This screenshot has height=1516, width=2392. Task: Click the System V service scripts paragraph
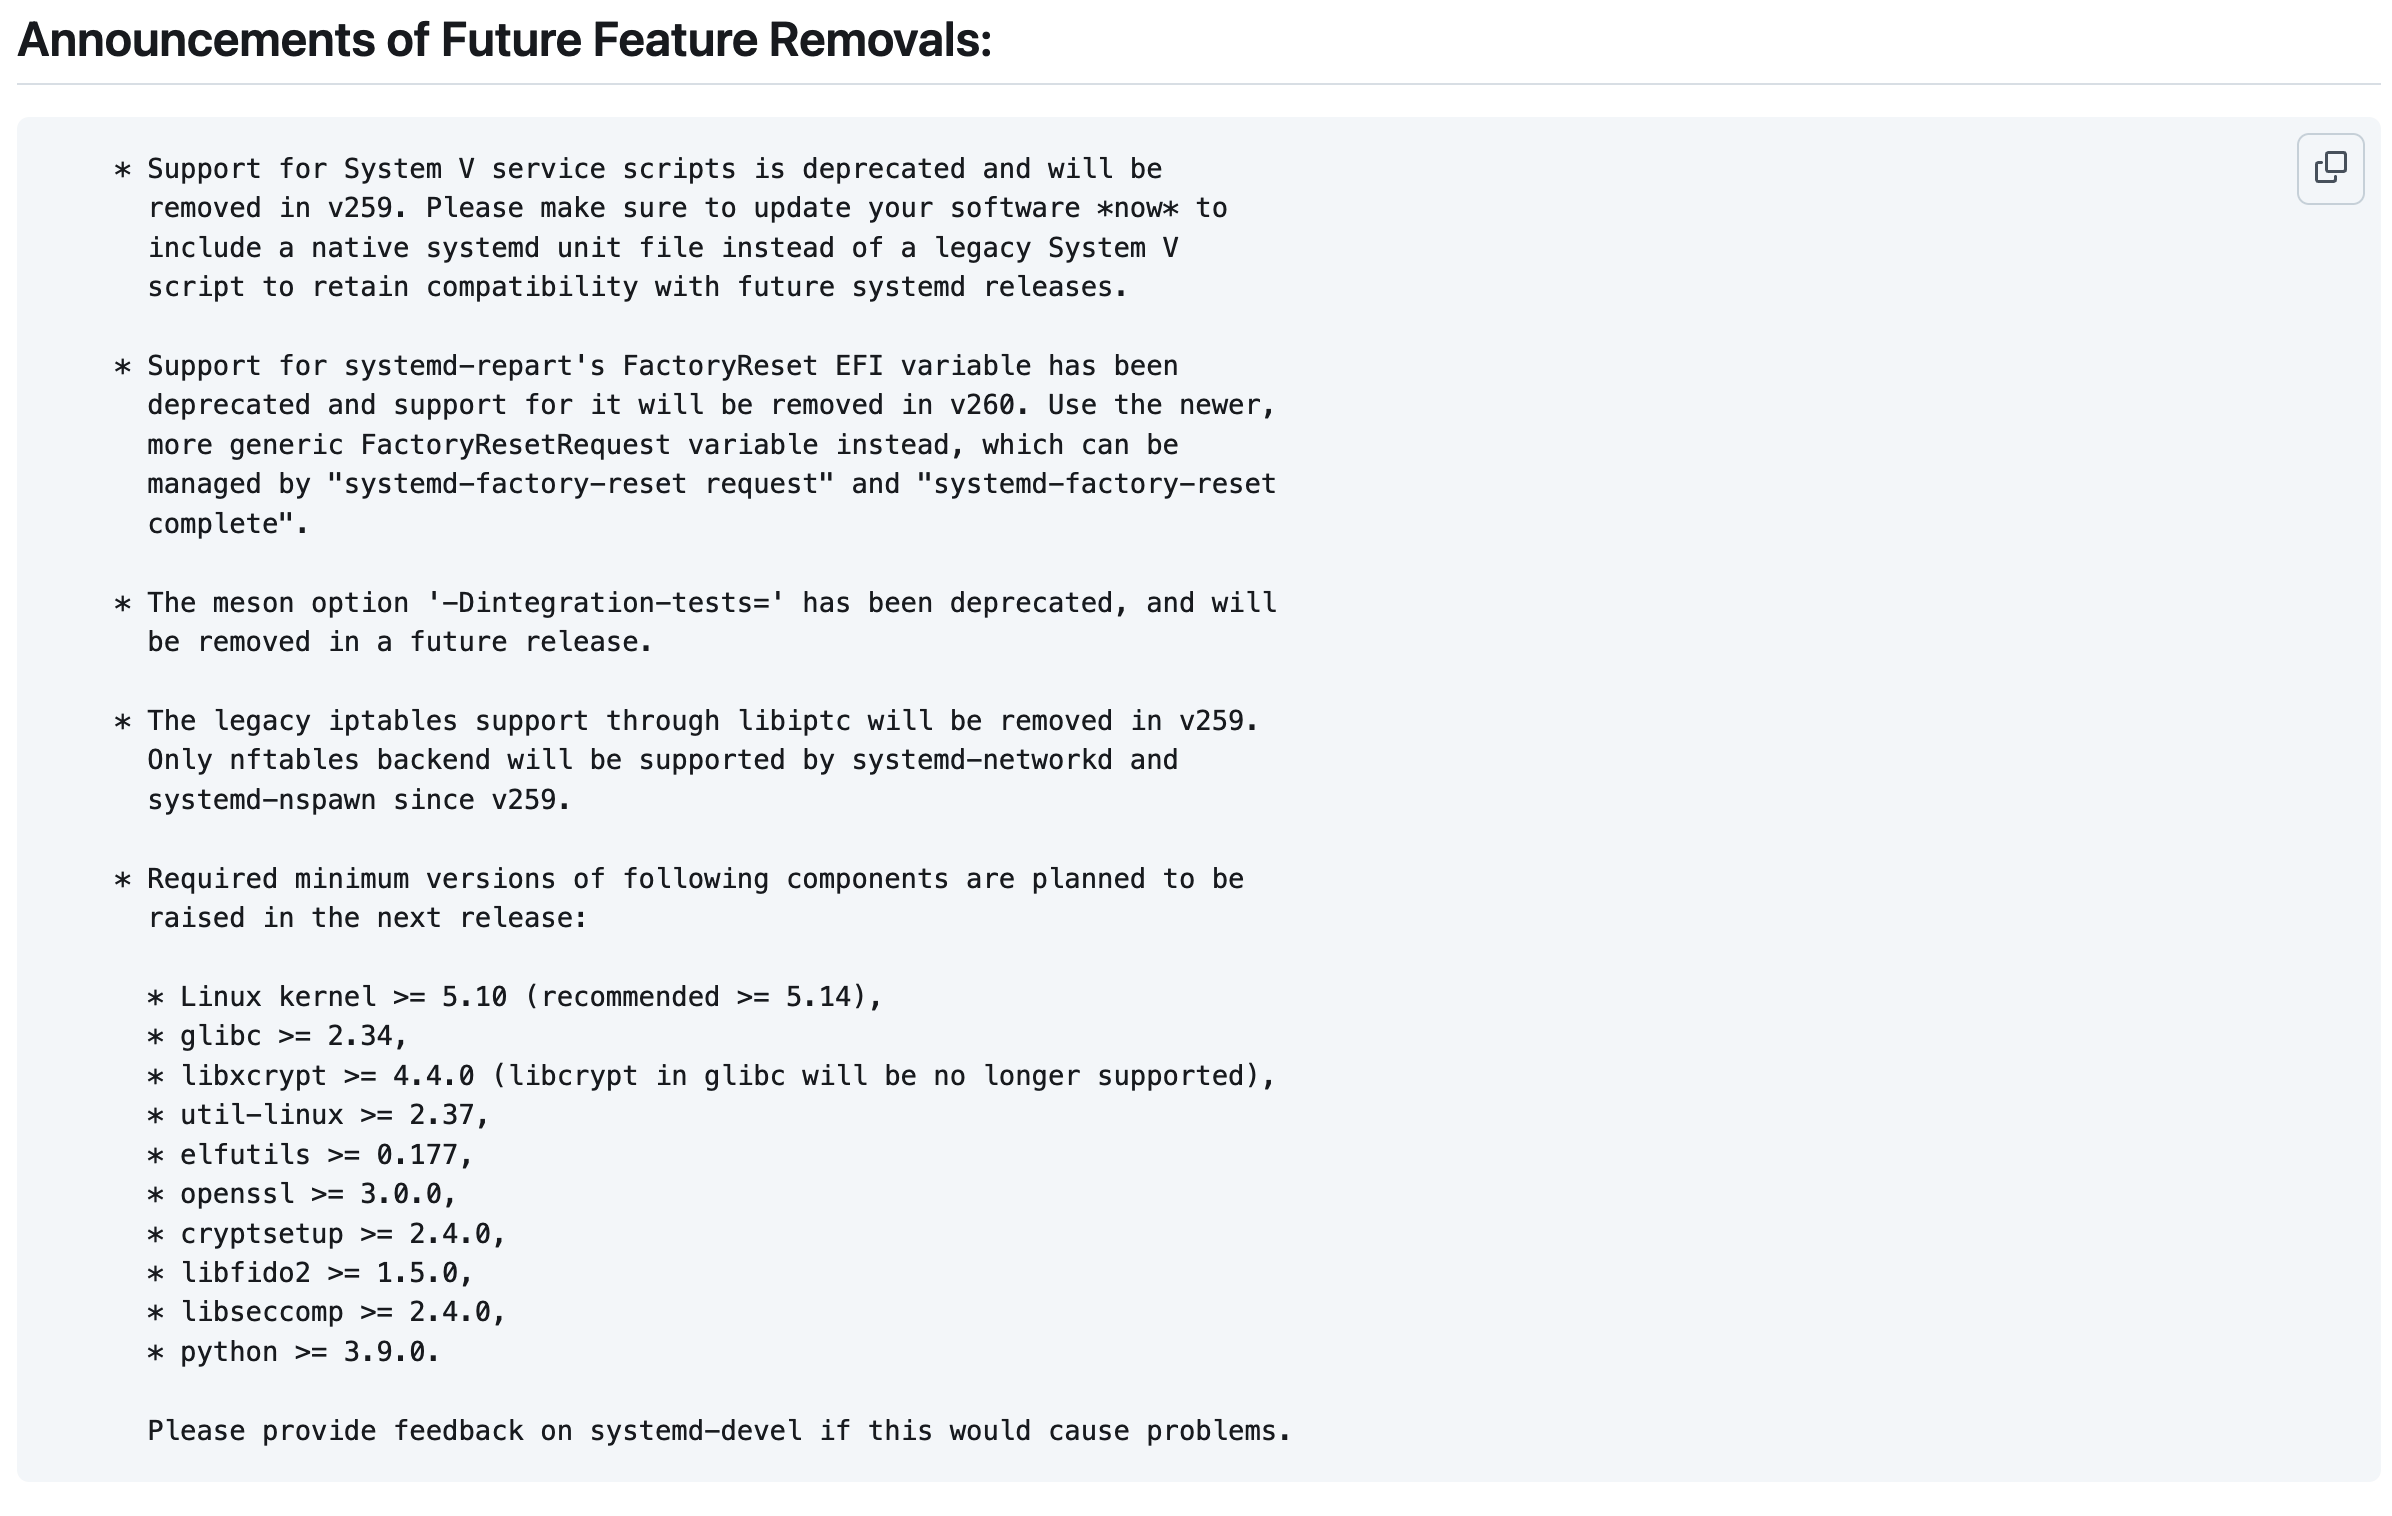coord(654,228)
